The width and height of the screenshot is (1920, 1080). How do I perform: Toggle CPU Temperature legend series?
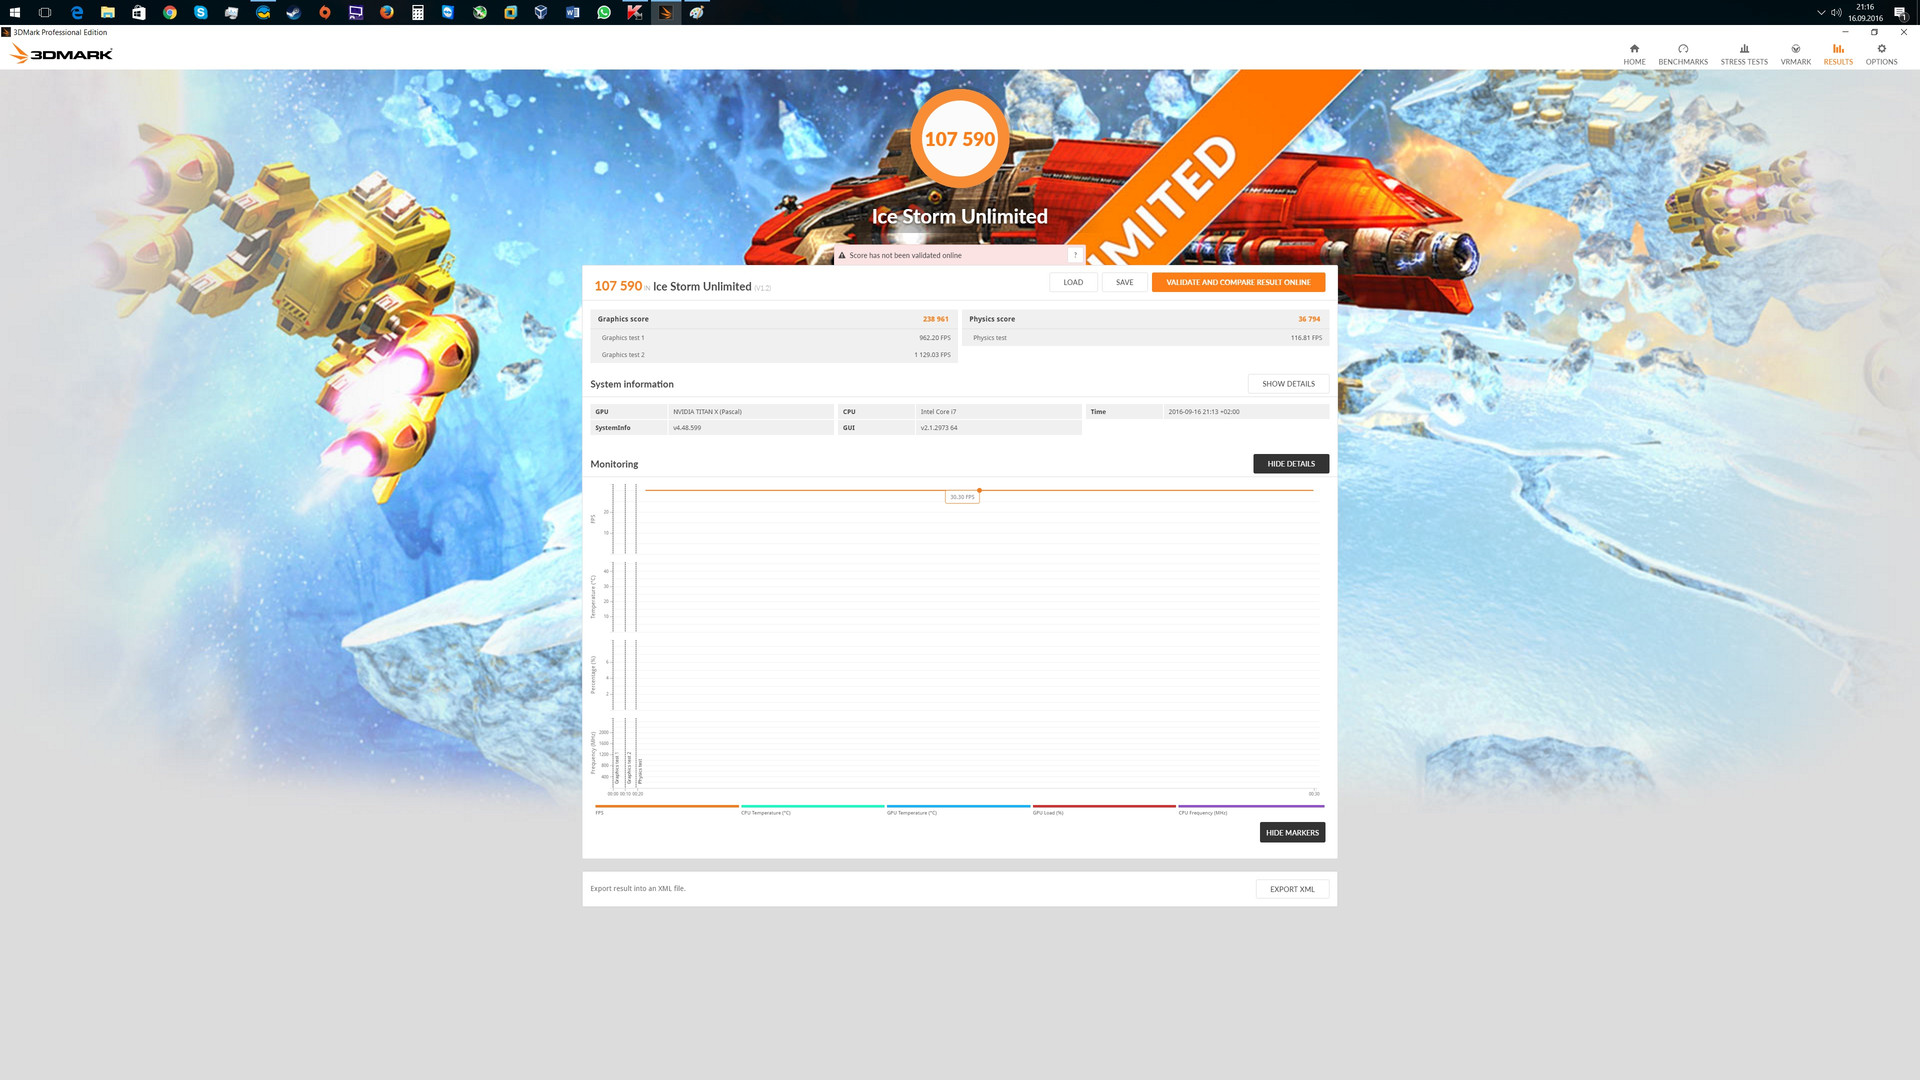812,809
